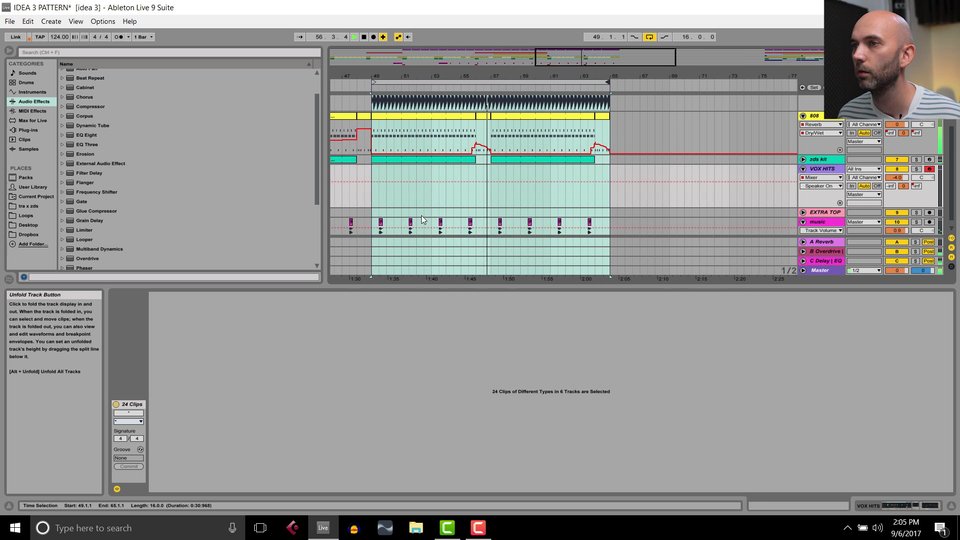
Task: Toggle MIDI Arrangement Overdub plus button
Action: pos(383,37)
